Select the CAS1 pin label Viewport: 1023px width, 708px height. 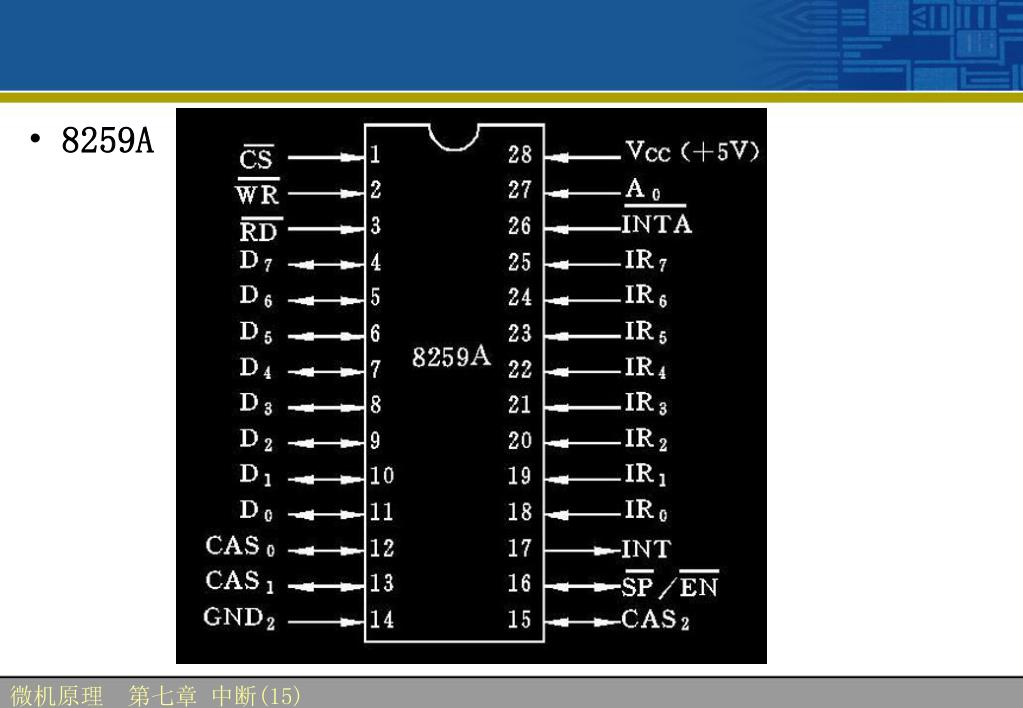(x=241, y=581)
